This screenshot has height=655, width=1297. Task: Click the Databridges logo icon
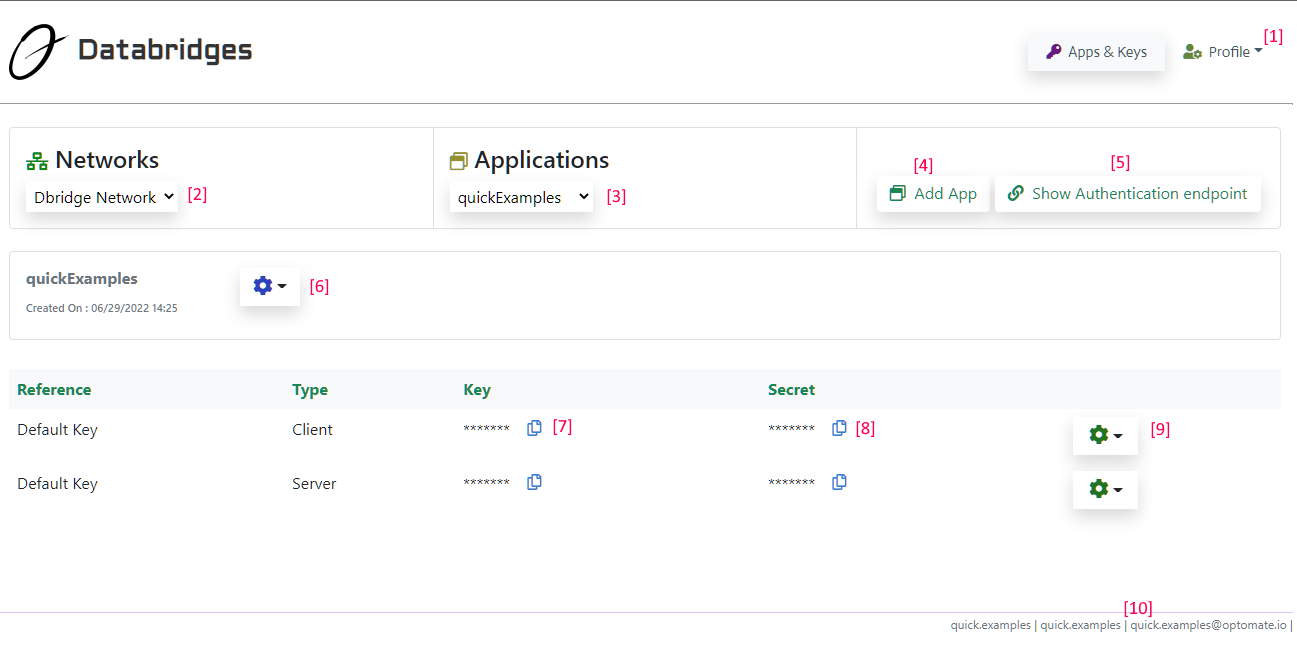click(x=38, y=52)
